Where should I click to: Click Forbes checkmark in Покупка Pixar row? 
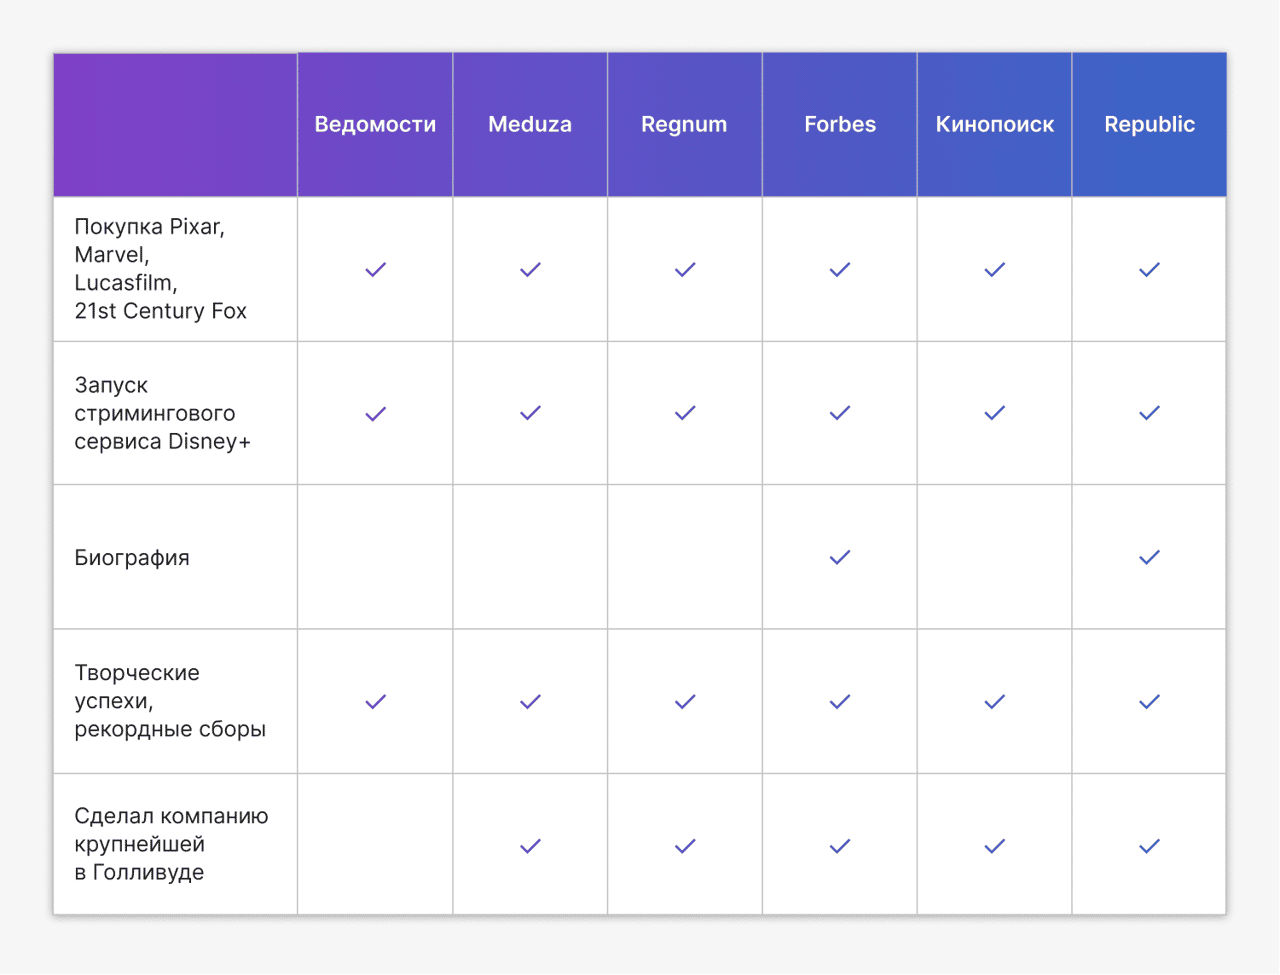tap(840, 269)
